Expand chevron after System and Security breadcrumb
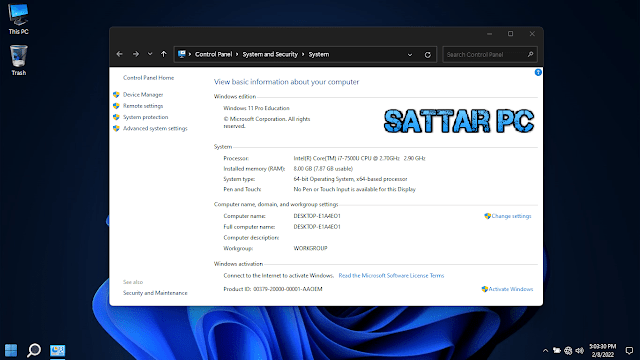This screenshot has width=640, height=360. (x=303, y=54)
